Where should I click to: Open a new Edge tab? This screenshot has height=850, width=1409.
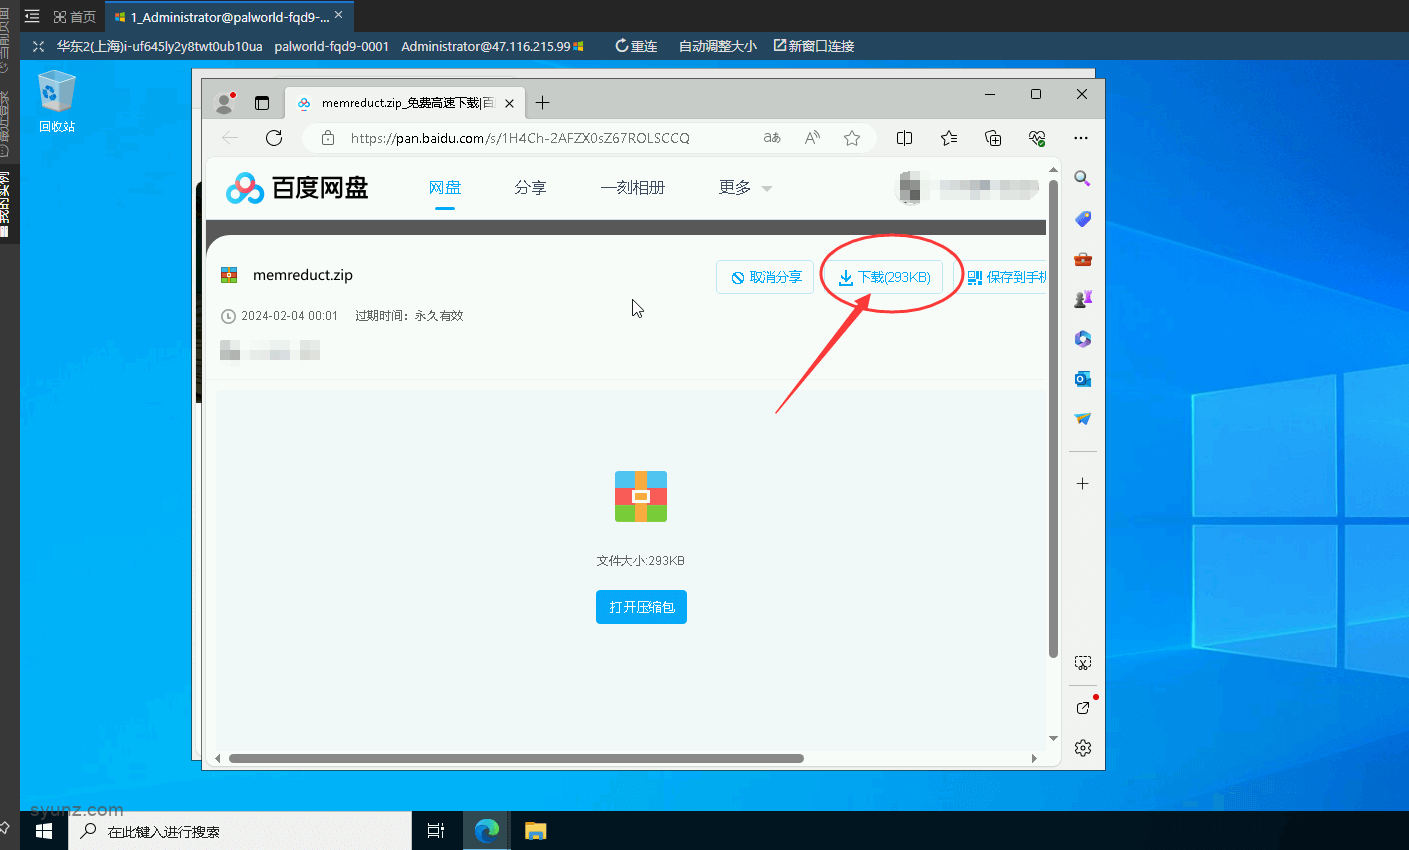coord(542,103)
